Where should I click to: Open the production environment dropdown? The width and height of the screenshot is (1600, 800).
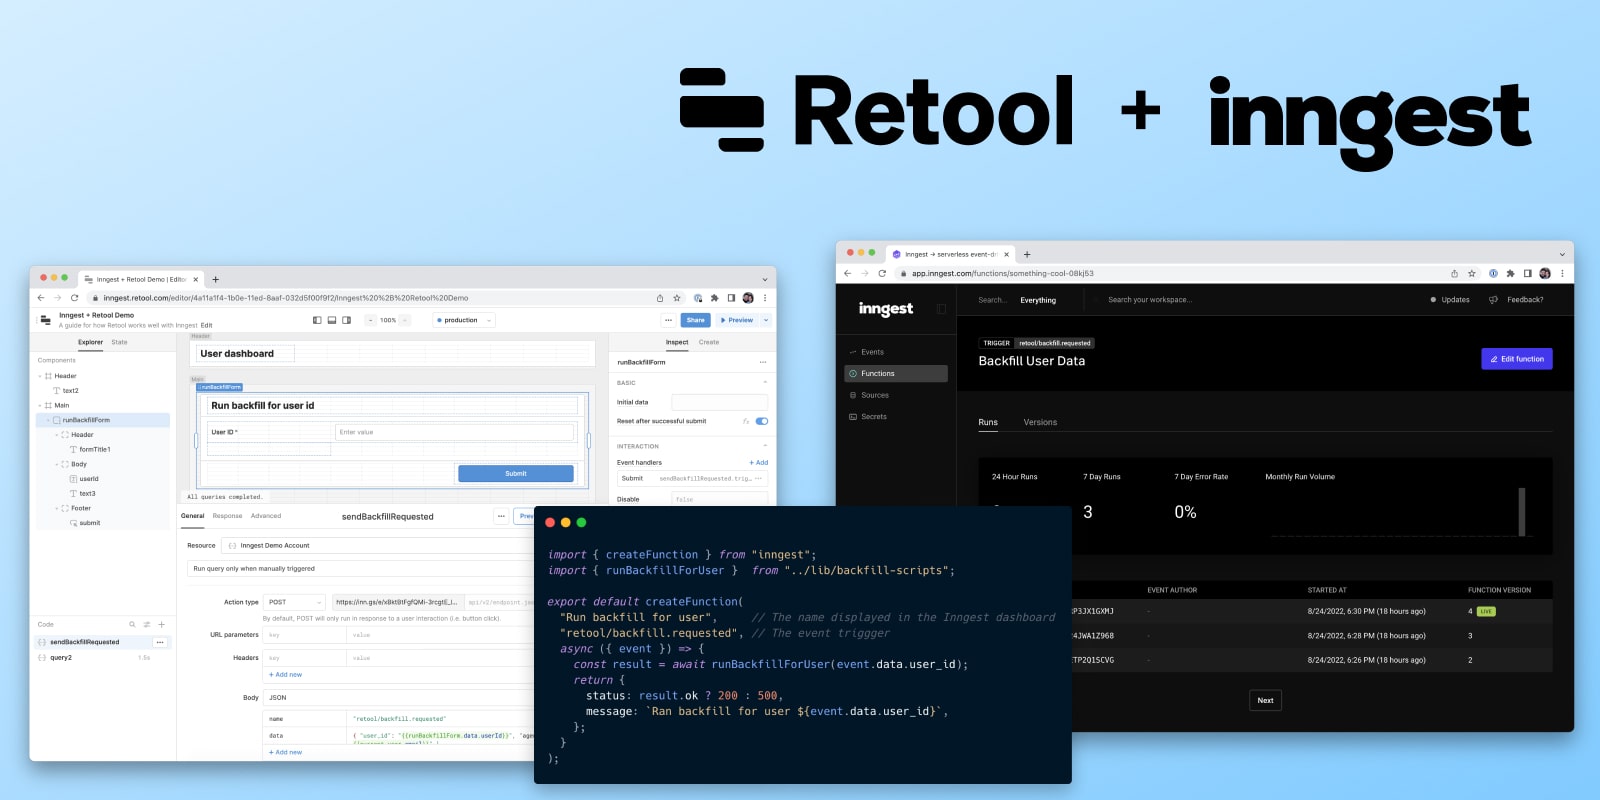click(464, 320)
